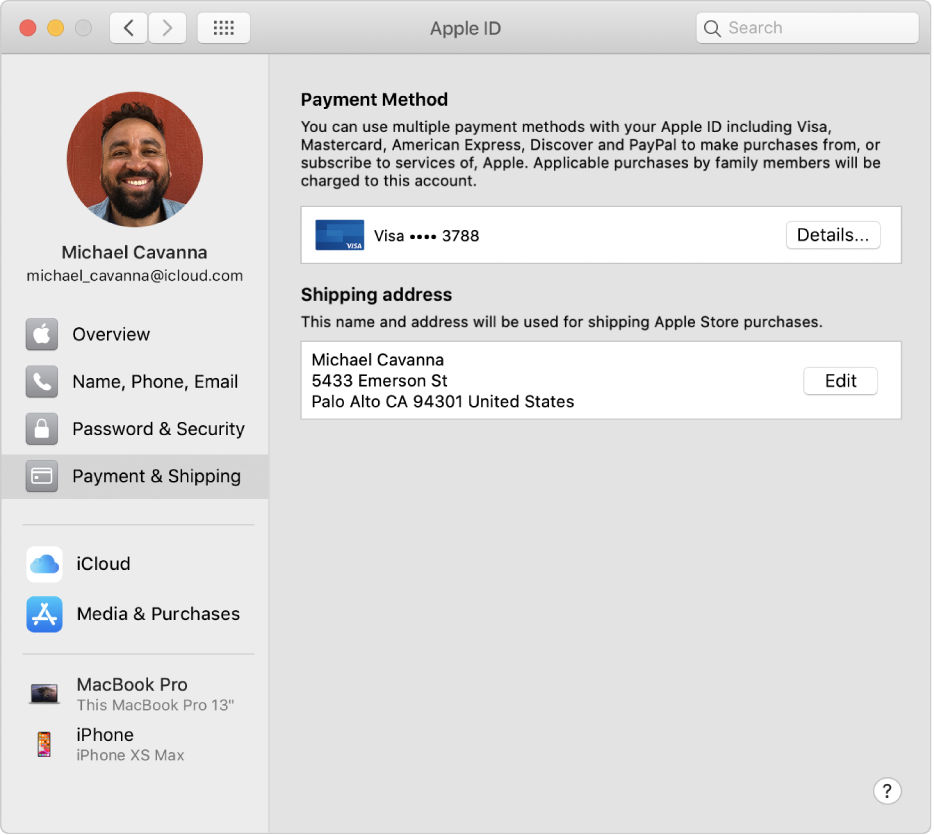
Task: Click the phone handset icon
Action: (x=42, y=381)
